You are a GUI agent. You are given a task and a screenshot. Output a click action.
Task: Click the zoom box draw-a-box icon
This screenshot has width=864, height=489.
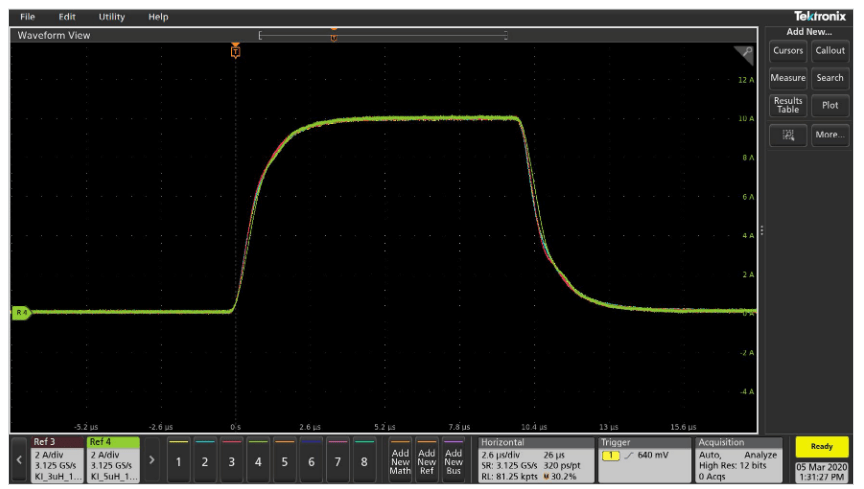787,135
